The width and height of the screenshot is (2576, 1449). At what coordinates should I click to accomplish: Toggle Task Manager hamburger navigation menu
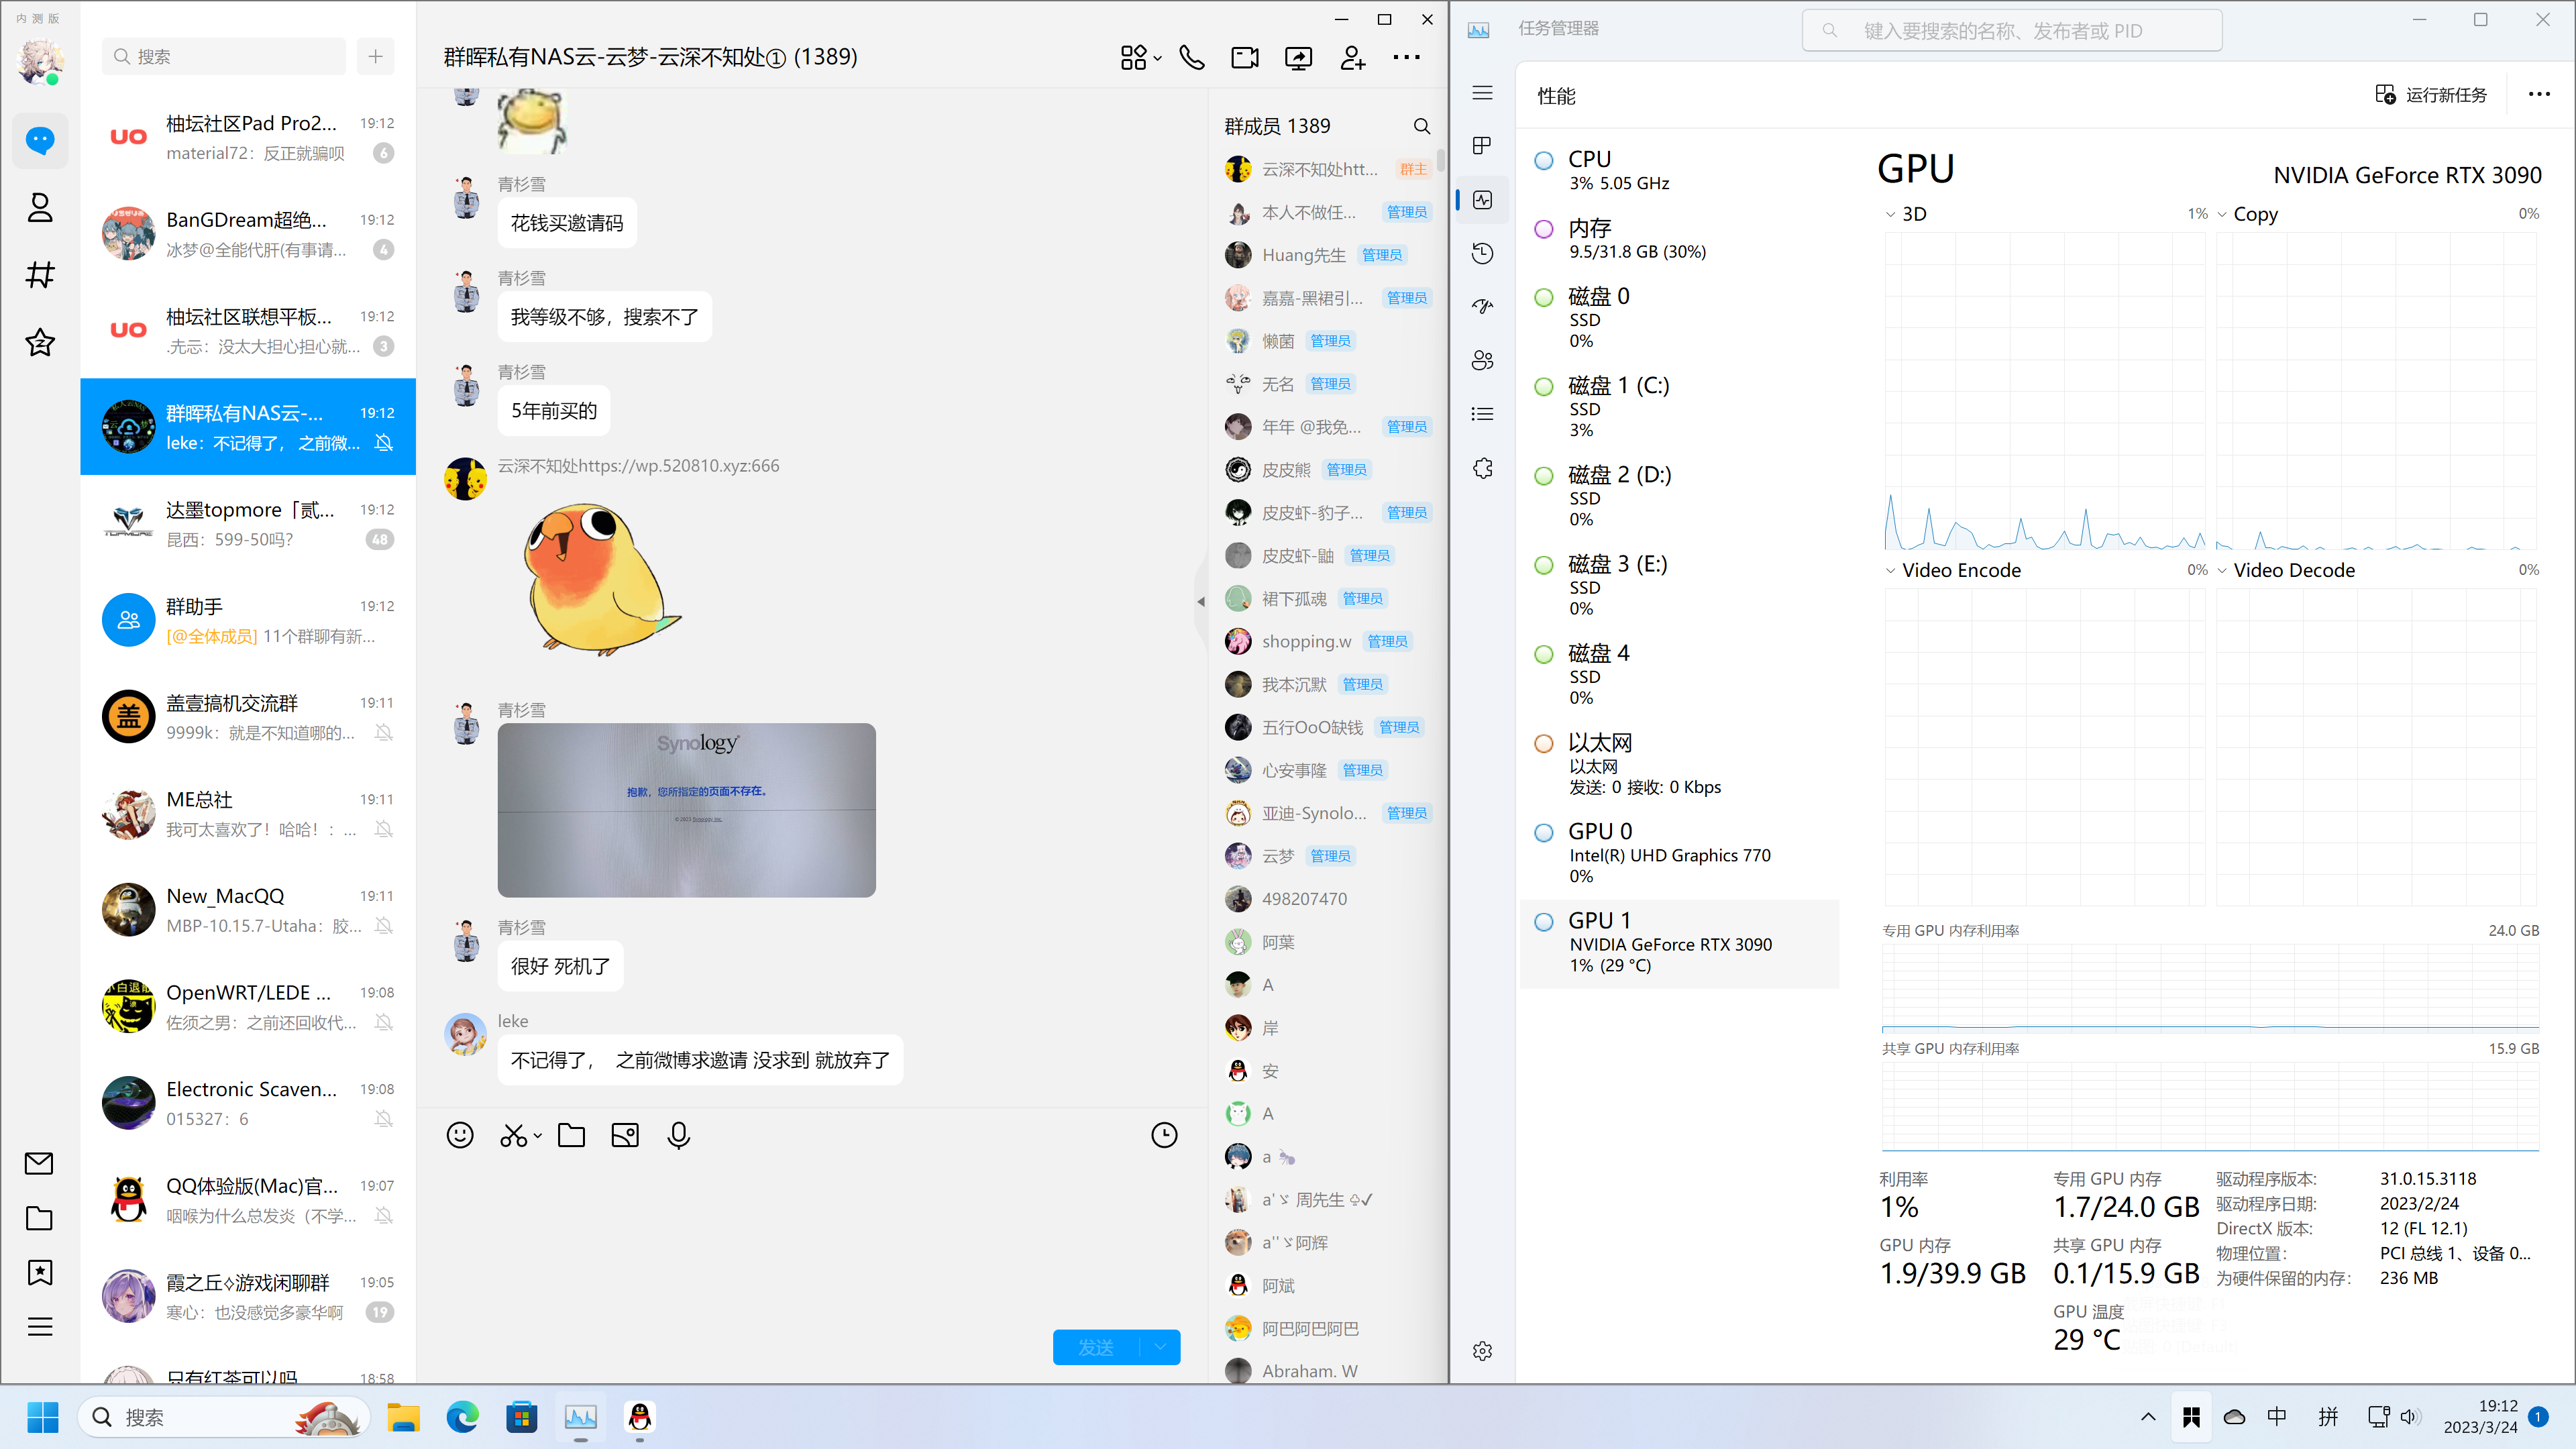tap(1482, 93)
